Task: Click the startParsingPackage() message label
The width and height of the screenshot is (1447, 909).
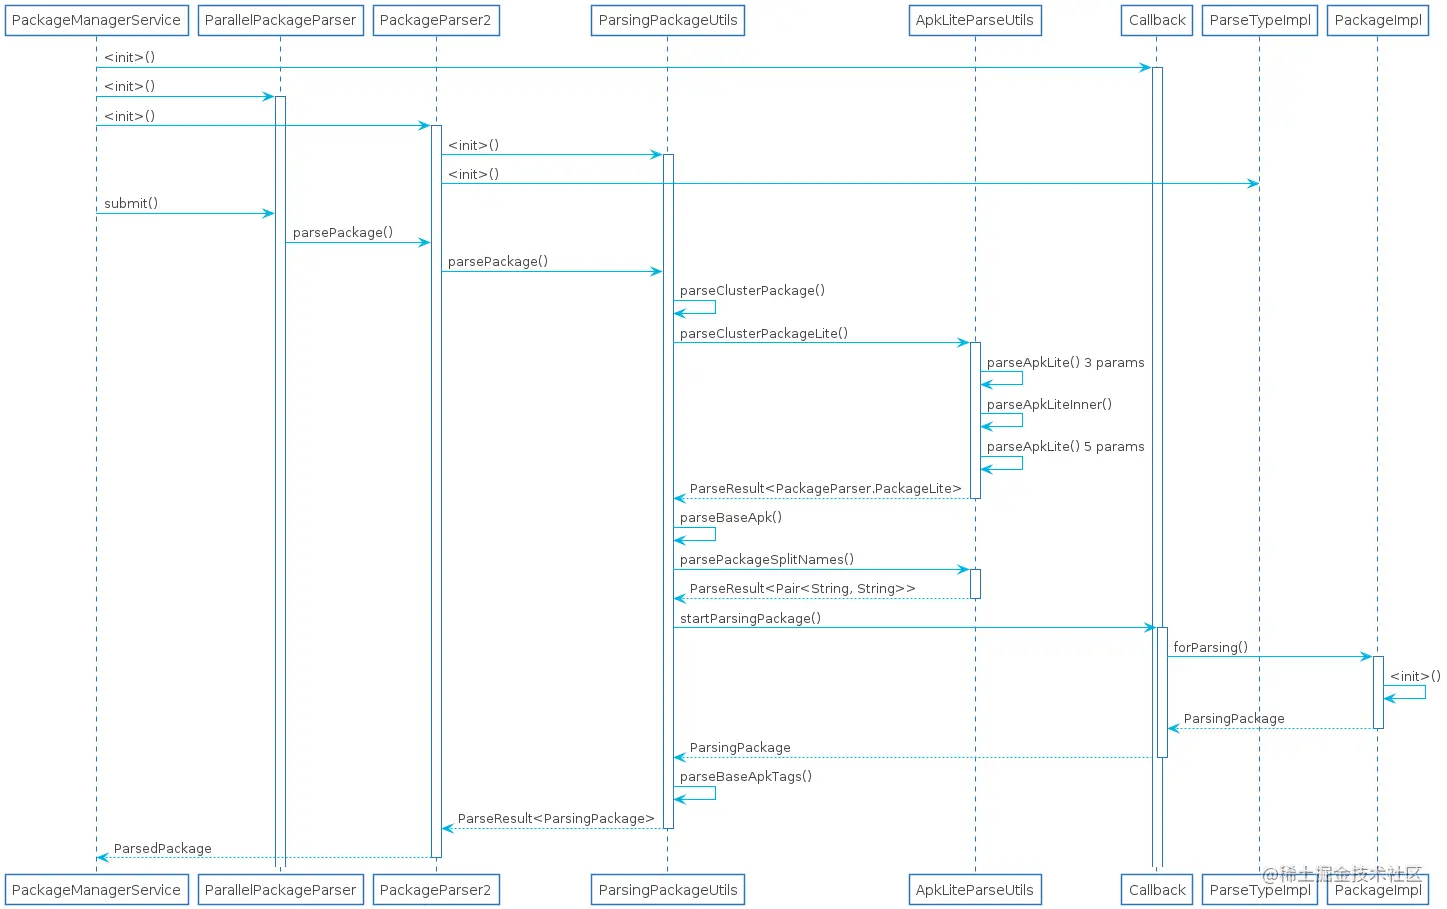Action: (x=750, y=618)
